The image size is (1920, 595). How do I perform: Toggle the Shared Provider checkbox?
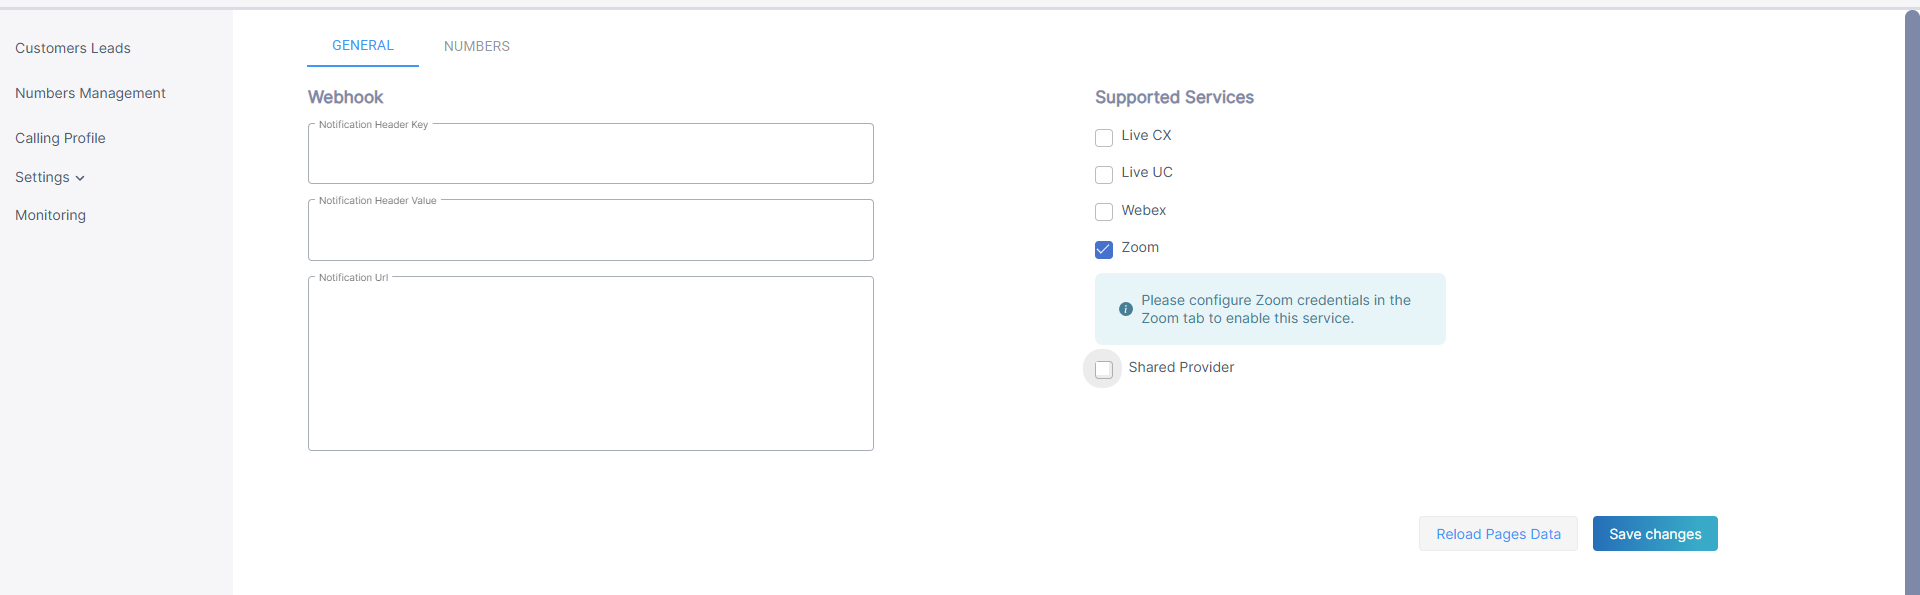click(x=1103, y=369)
